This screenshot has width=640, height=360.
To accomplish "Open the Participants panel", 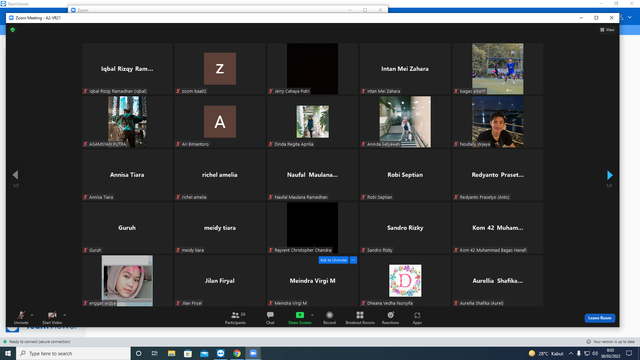I will point(236,318).
